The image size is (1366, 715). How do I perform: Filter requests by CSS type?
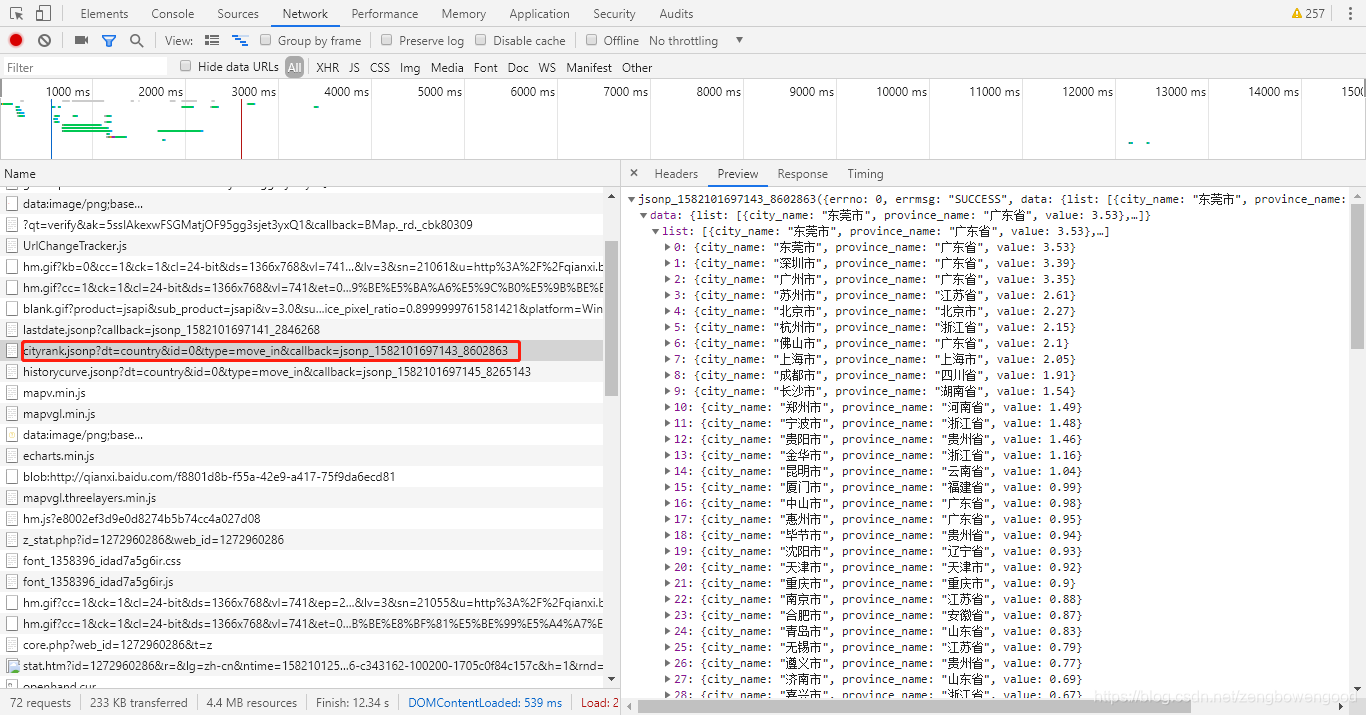[x=380, y=68]
